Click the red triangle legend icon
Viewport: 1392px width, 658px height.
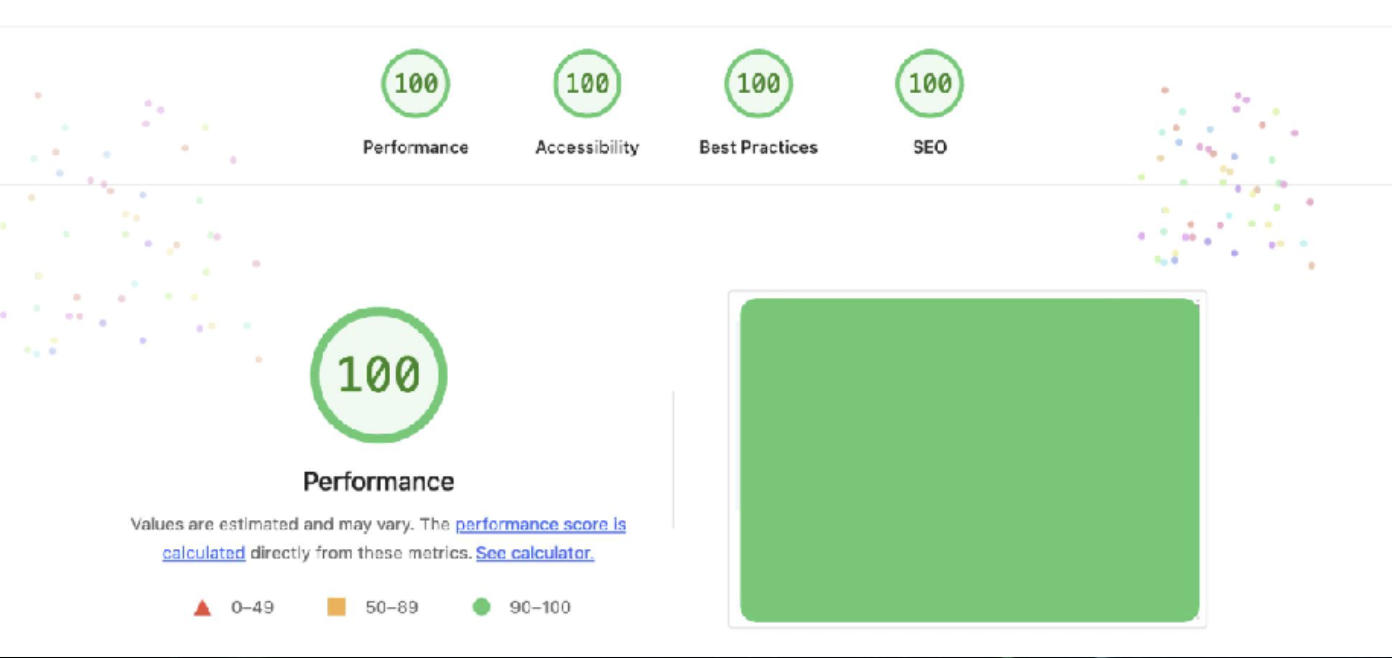(x=202, y=607)
